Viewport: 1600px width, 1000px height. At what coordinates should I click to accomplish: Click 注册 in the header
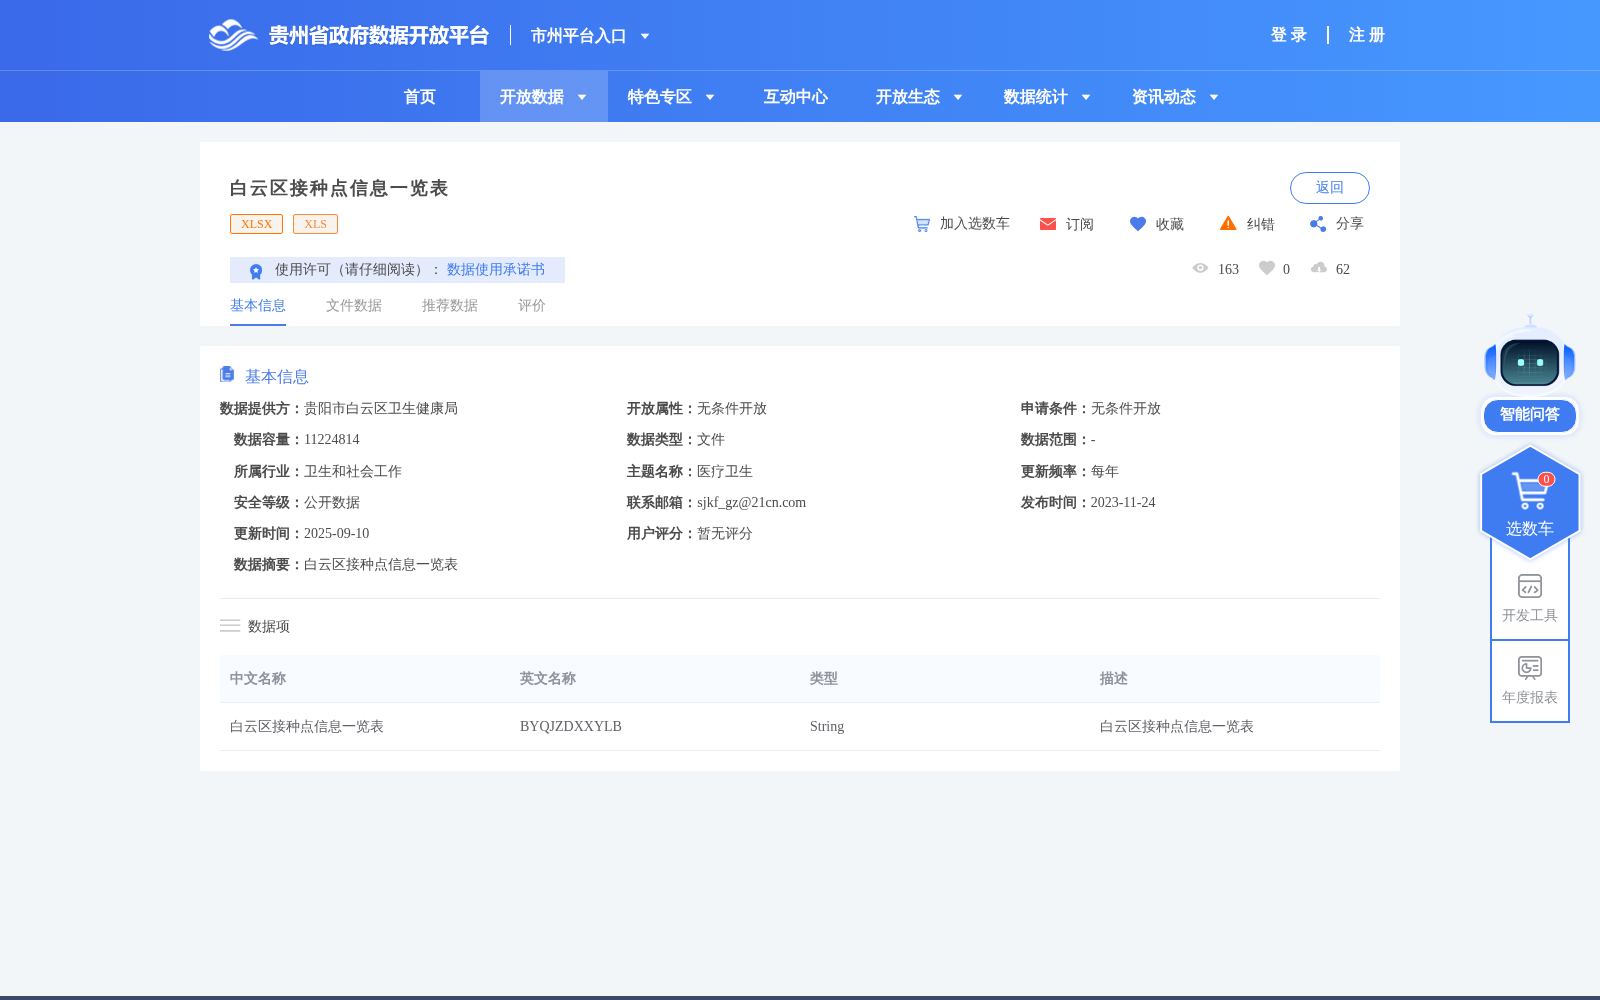[x=1367, y=35]
